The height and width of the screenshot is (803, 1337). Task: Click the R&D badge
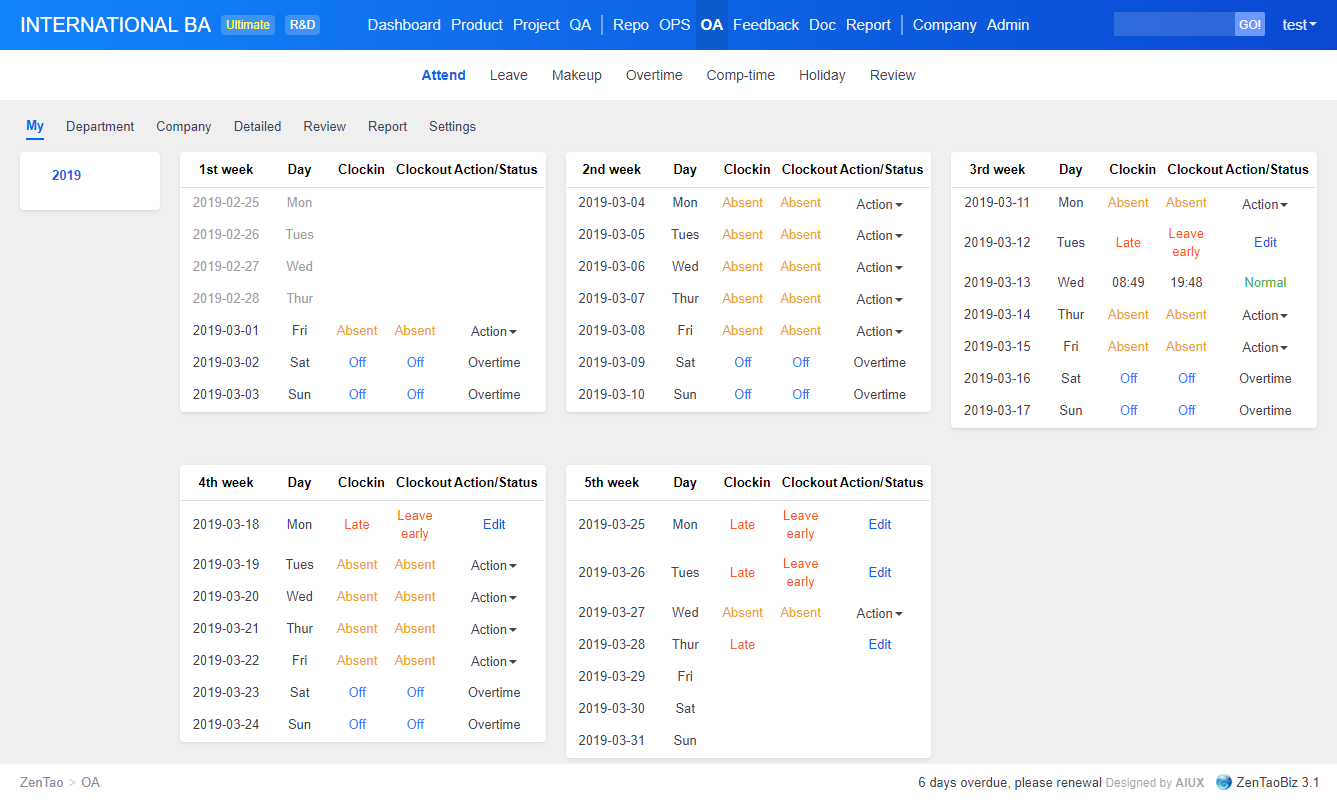302,25
